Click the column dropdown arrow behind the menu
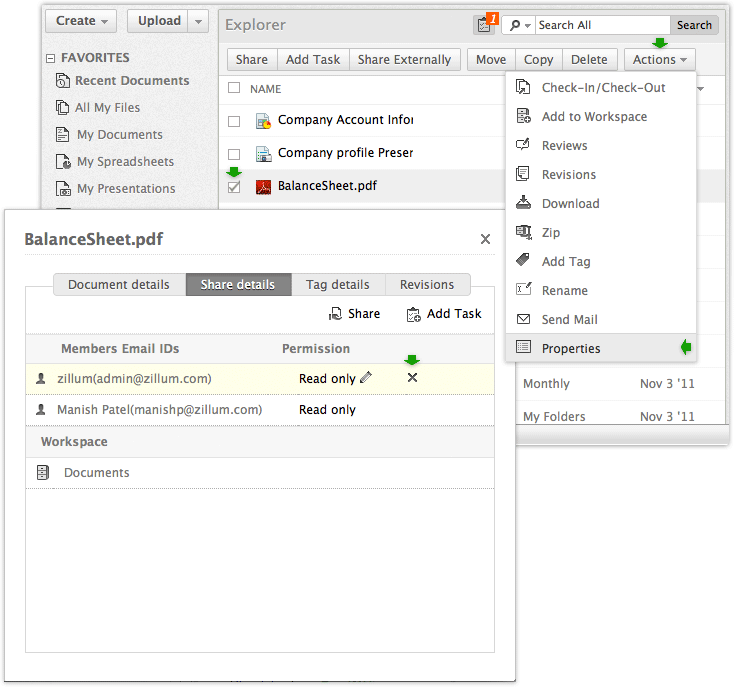Image resolution: width=734 pixels, height=687 pixels. 701,88
